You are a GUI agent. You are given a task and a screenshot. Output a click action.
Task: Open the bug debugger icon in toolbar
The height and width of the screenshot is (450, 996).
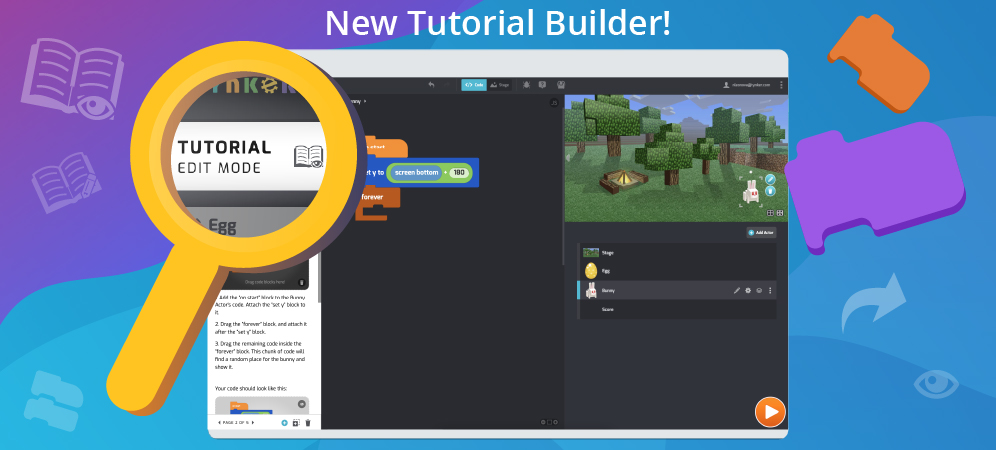[x=526, y=85]
